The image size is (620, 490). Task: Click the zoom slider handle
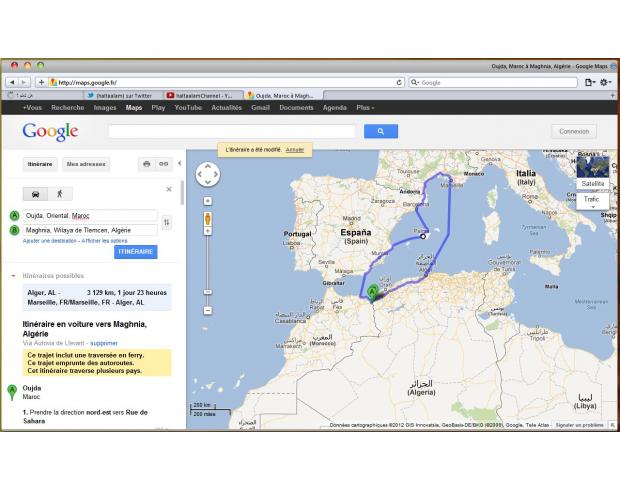(x=208, y=292)
